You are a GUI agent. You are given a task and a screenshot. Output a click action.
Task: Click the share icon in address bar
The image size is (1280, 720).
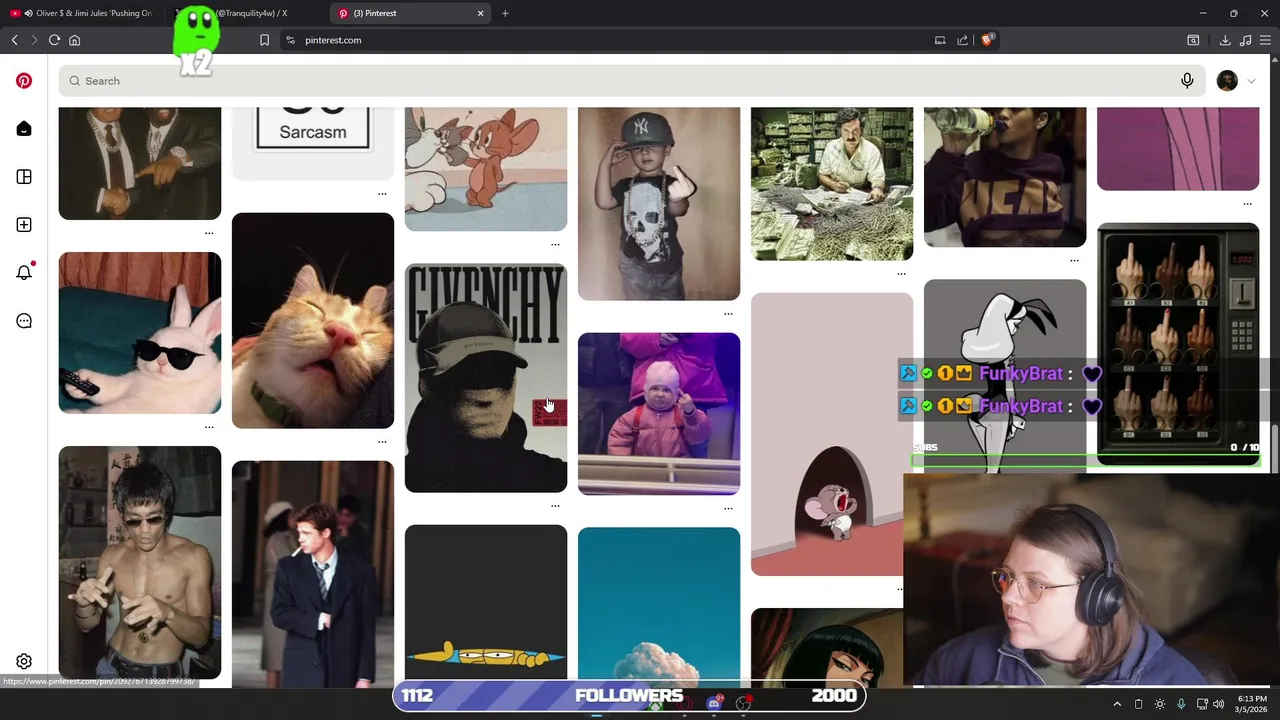pos(962,40)
